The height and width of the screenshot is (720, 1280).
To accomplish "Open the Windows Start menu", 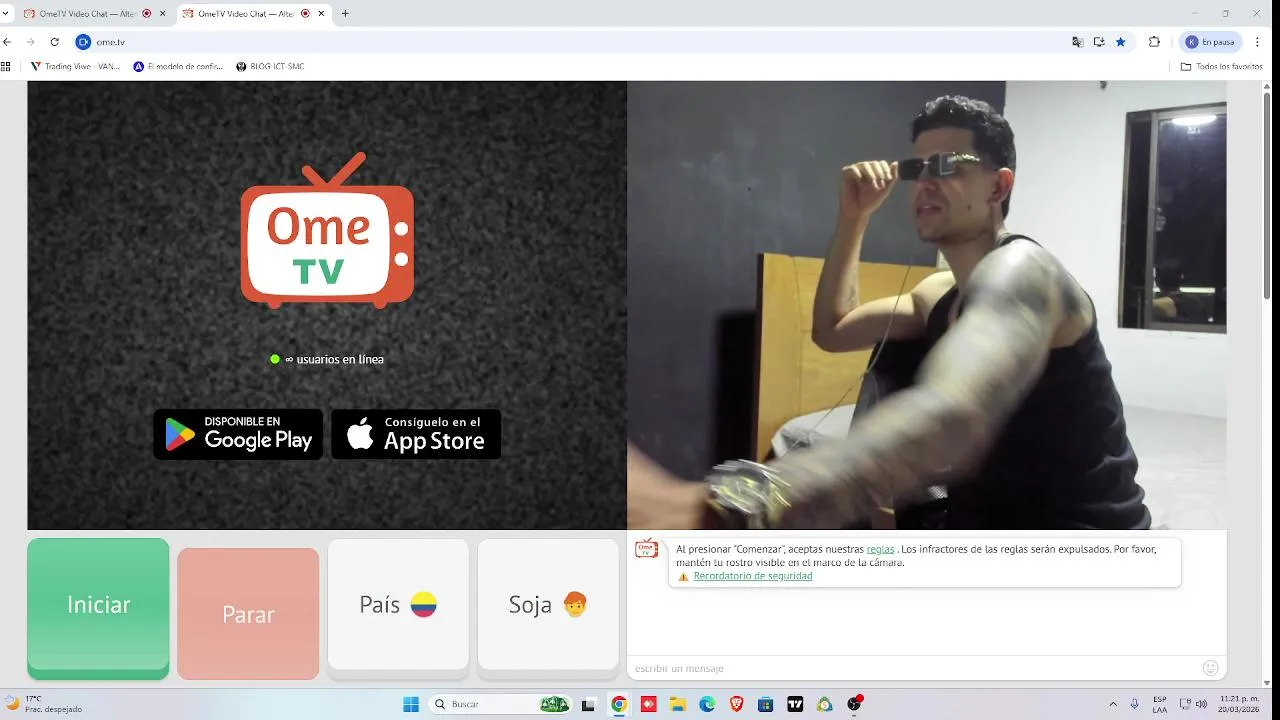I will [x=411, y=704].
